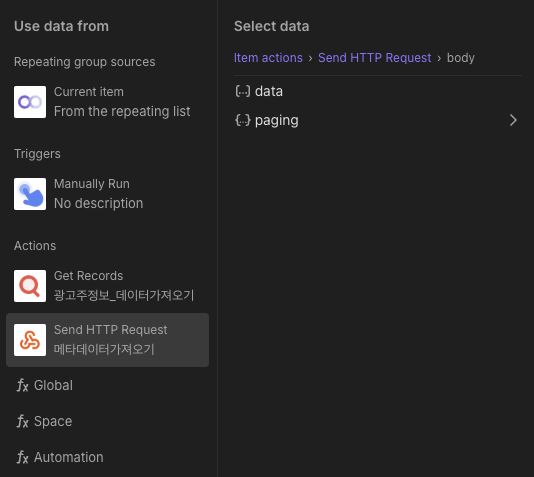Open Send HTTP Request breadcrumb link
This screenshot has width=534, height=477.
pyautogui.click(x=375, y=58)
